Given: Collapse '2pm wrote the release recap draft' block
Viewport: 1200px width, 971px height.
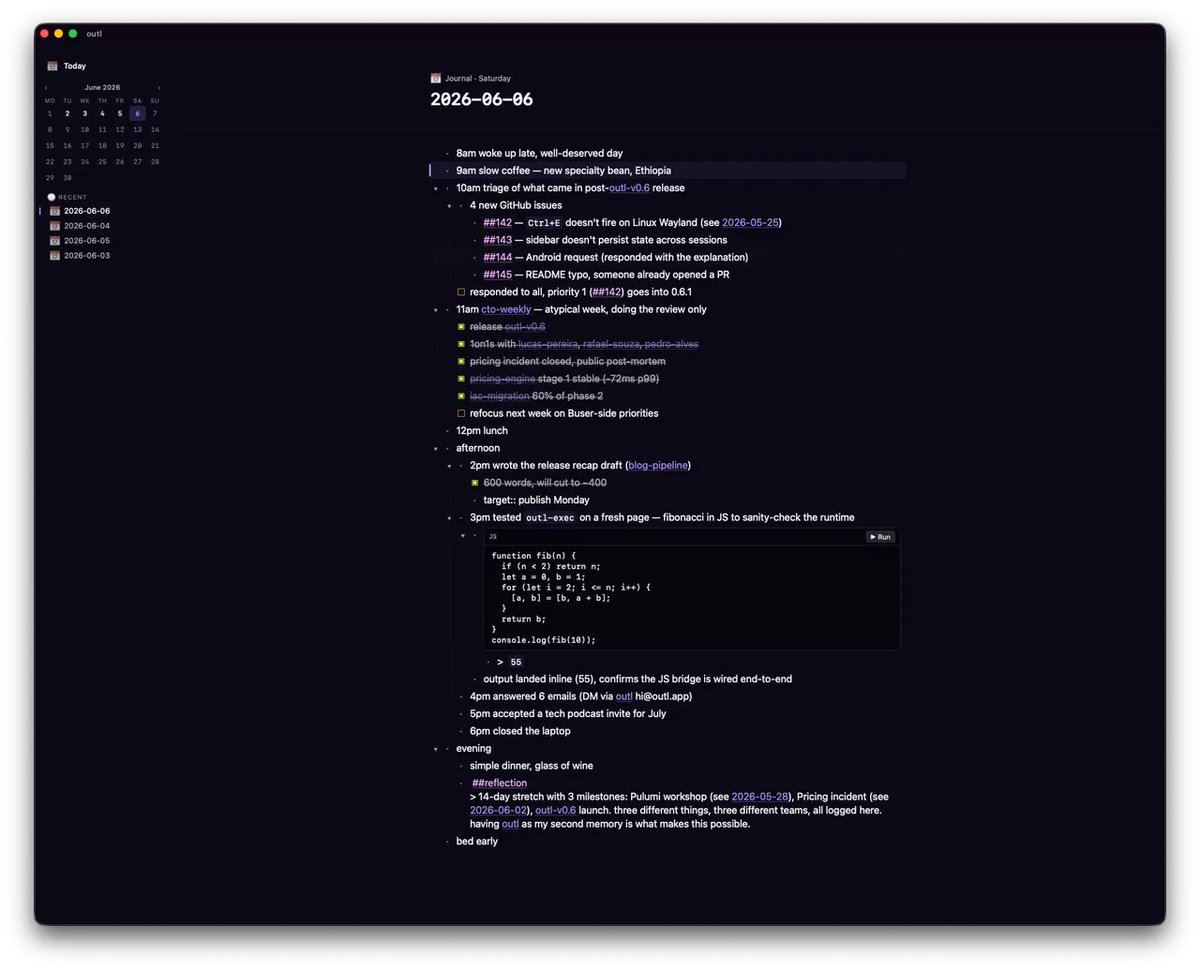Looking at the screenshot, I should (449, 466).
